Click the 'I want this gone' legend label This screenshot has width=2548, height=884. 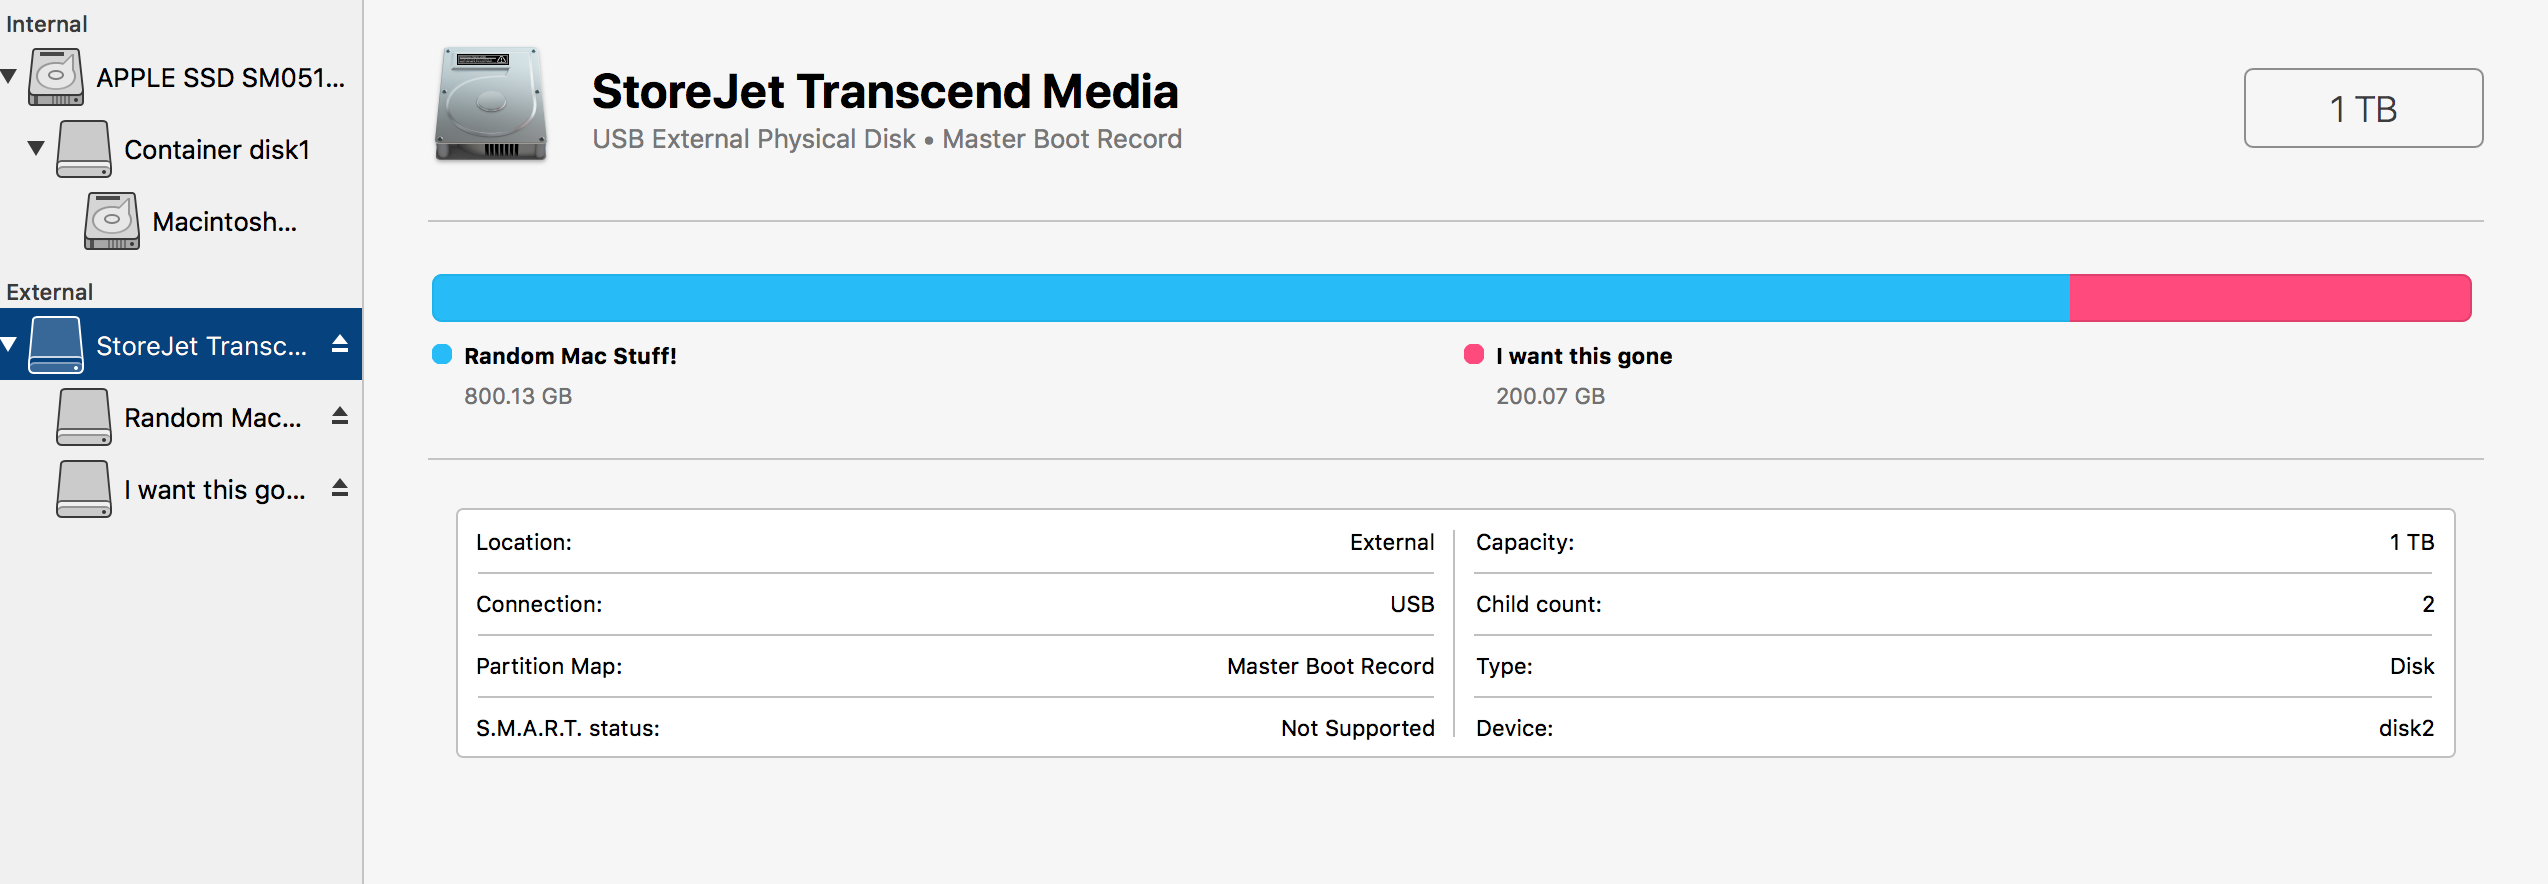pos(1583,356)
